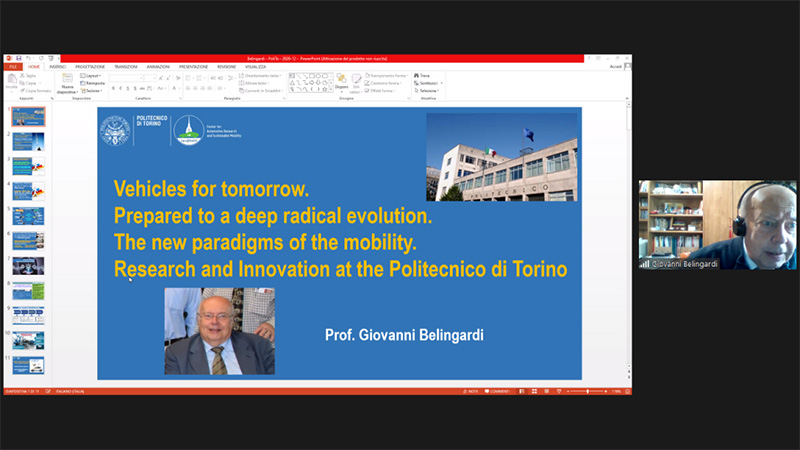Viewport: 800px width, 450px height.
Task: Switch to the REVISIONE tab
Action: point(227,67)
